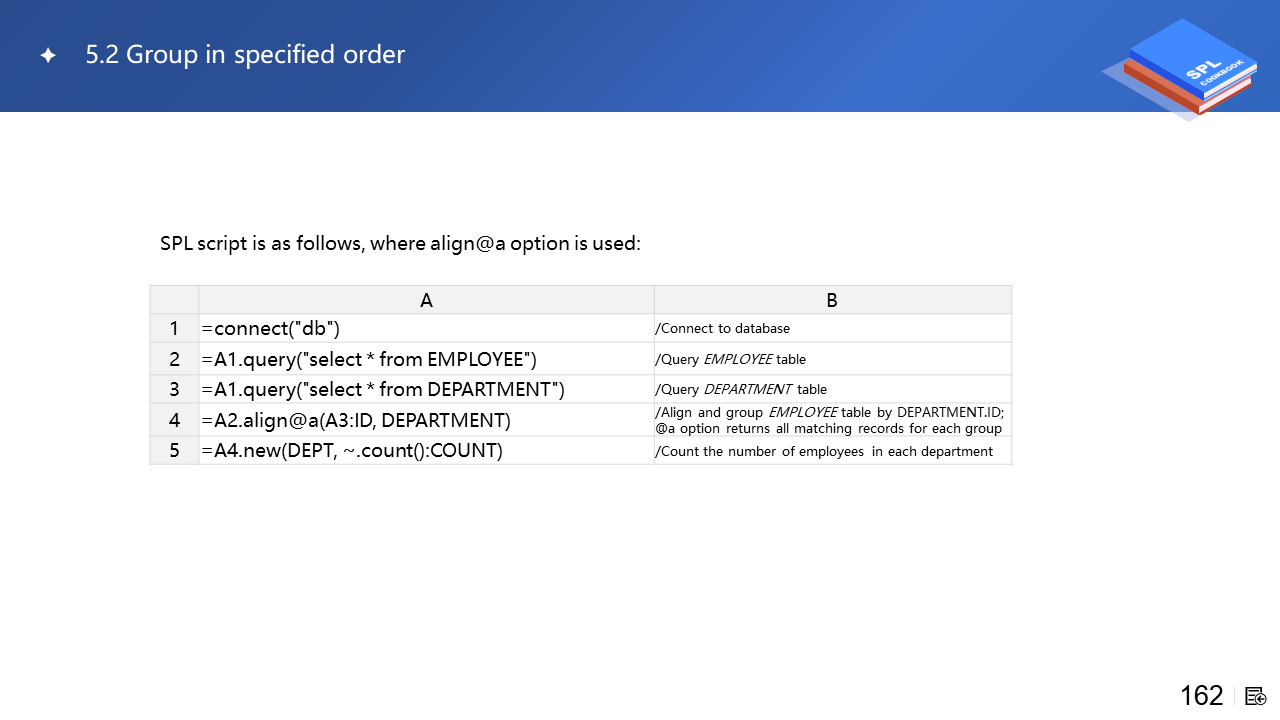Click the slide number 162
The width and height of the screenshot is (1280, 720).
point(1201,696)
